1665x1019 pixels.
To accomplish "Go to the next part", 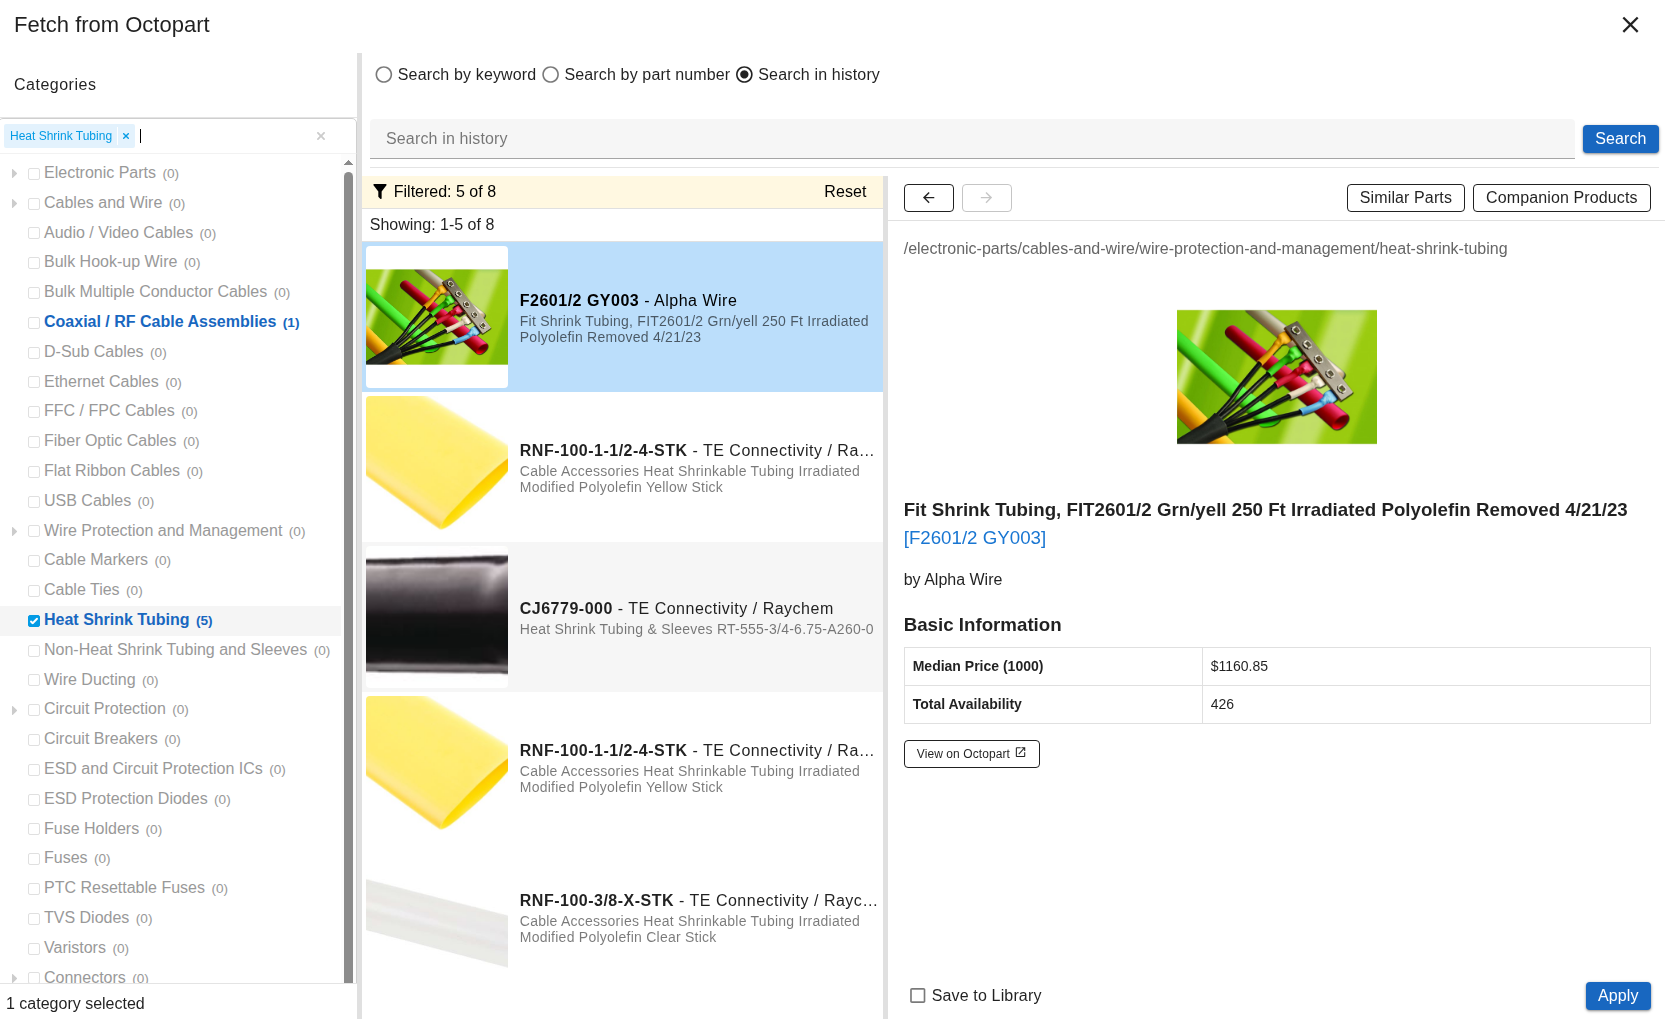I will [987, 198].
